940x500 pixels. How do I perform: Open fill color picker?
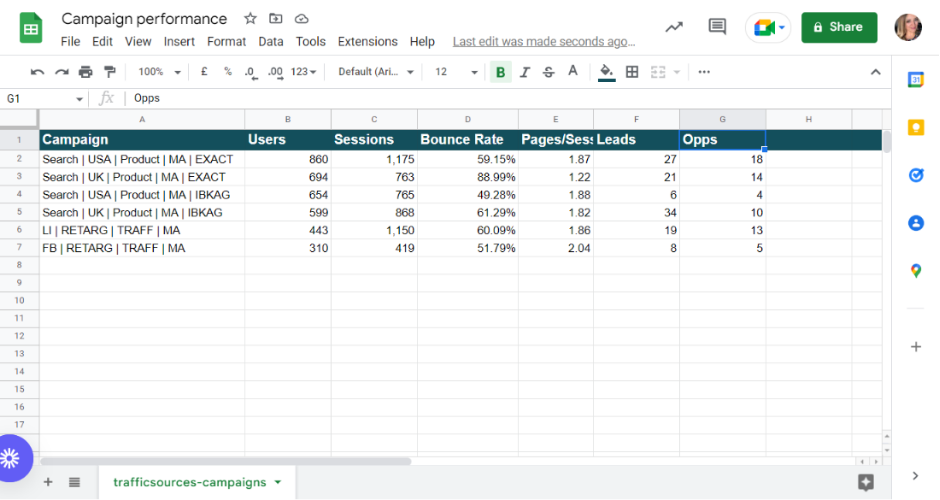point(607,73)
